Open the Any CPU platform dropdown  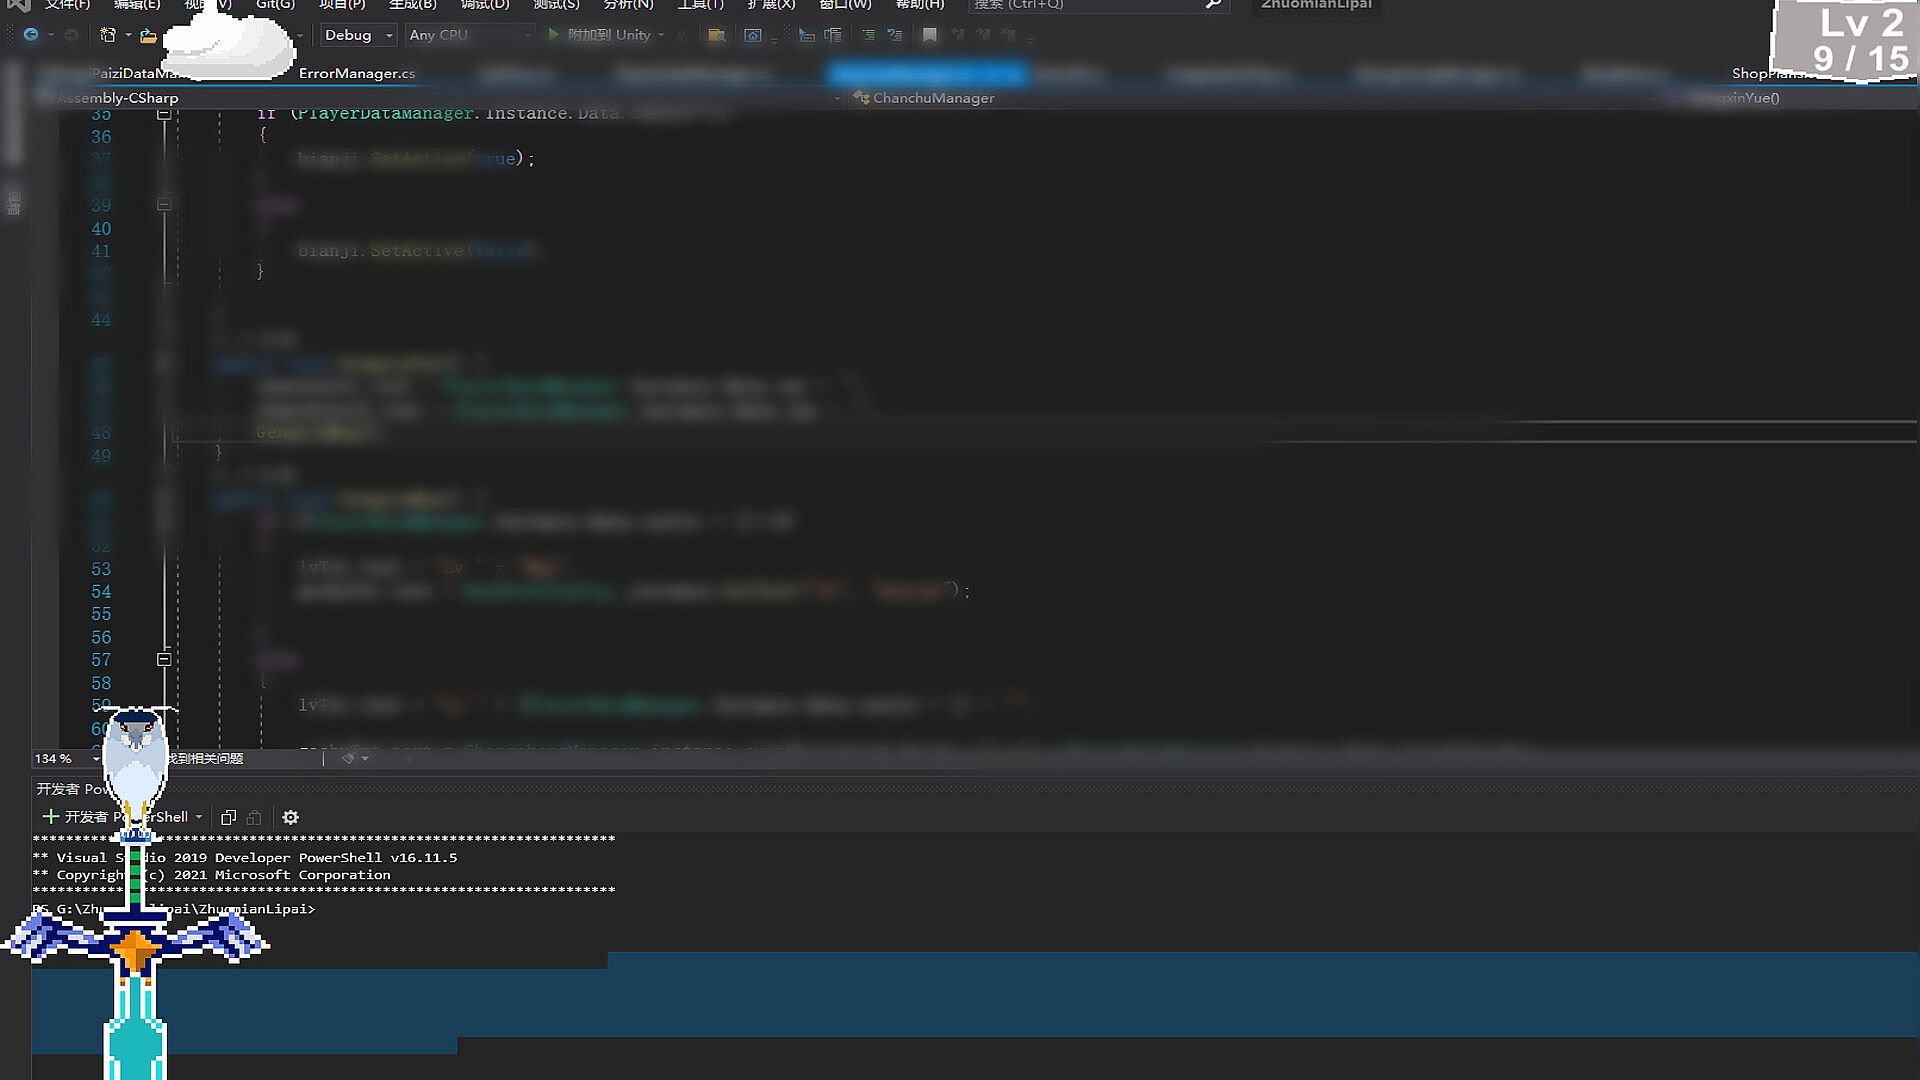pos(468,35)
